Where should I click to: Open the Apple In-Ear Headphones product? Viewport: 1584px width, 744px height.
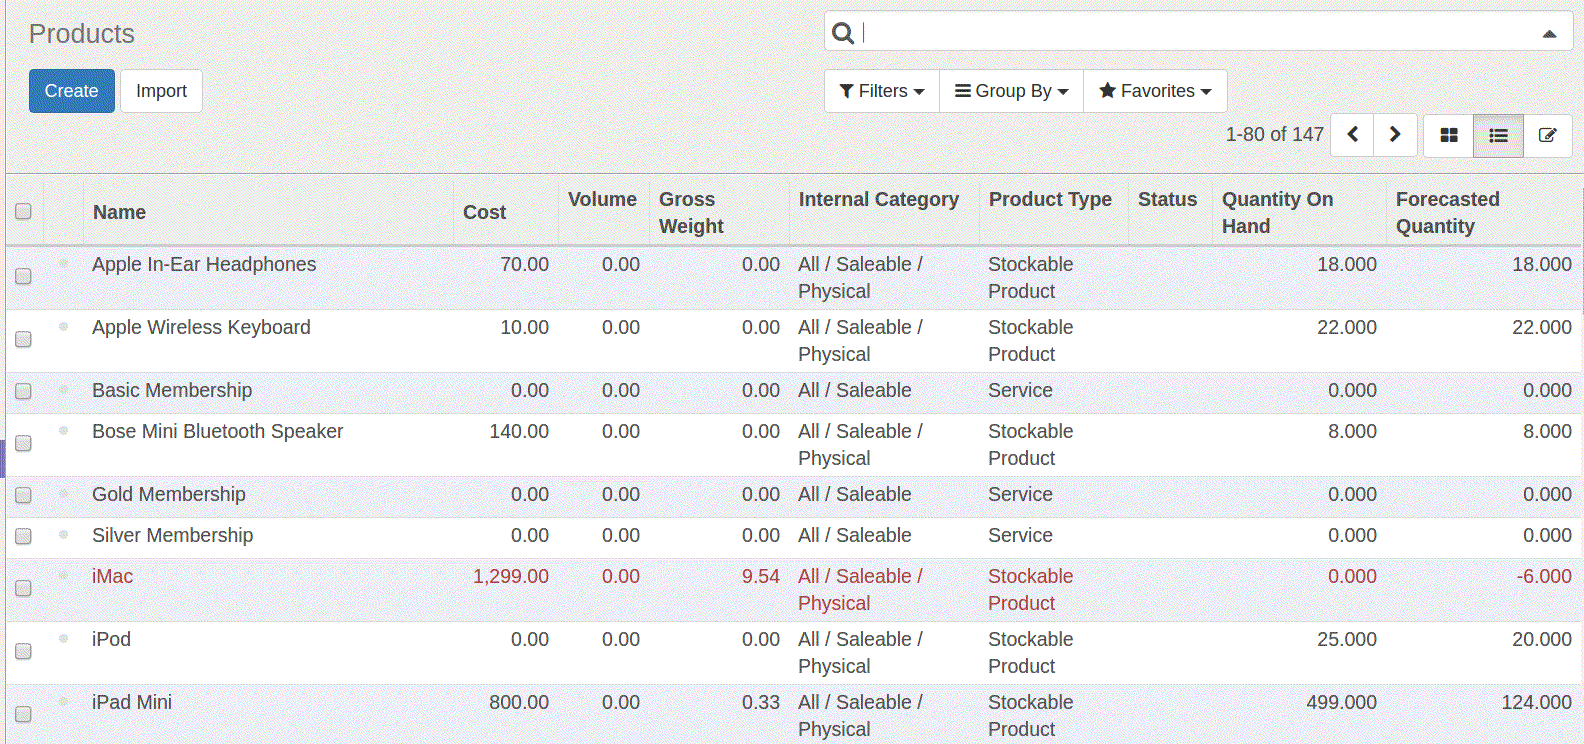coord(204,264)
